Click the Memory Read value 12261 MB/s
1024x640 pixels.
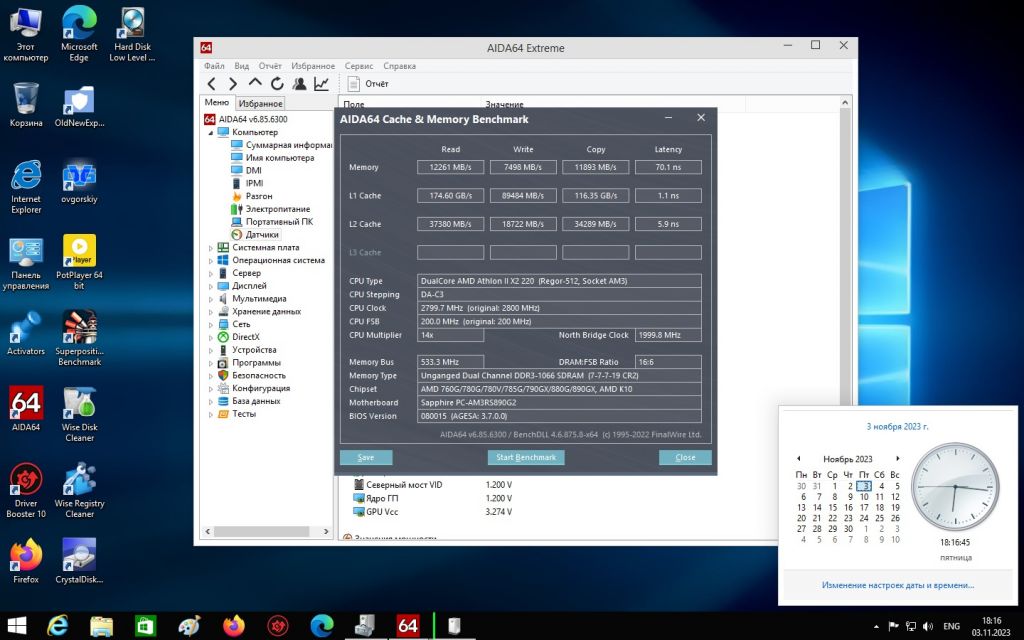[451, 167]
